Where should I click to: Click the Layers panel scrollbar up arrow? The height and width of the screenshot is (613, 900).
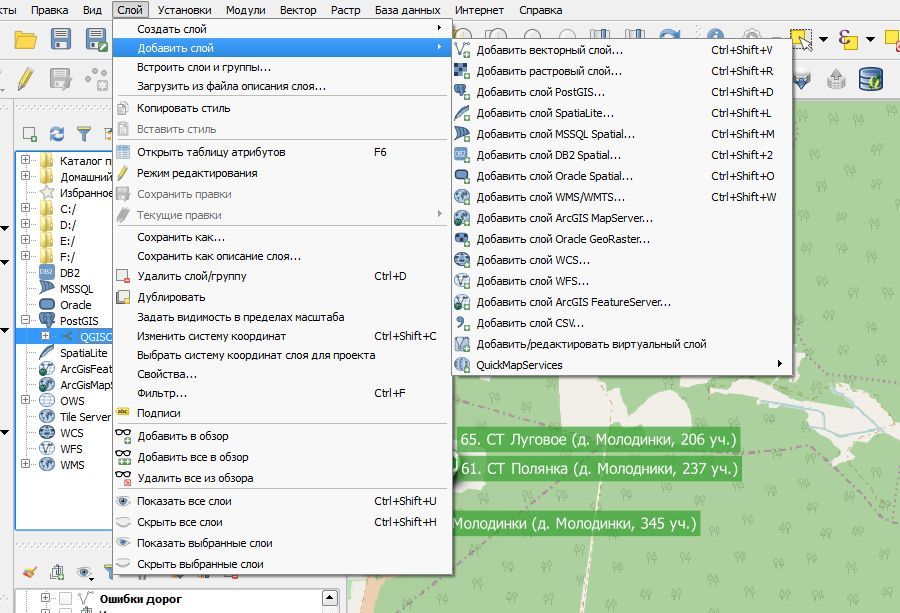point(329,597)
